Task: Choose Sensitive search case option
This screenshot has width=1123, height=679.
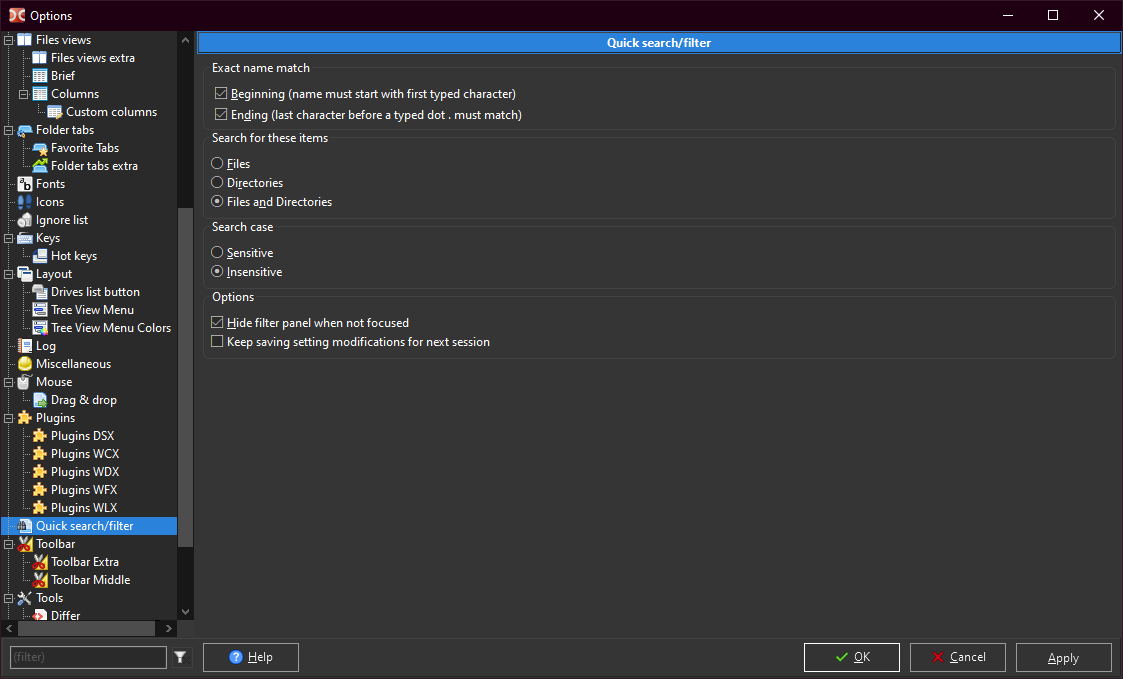Action: coord(217,253)
